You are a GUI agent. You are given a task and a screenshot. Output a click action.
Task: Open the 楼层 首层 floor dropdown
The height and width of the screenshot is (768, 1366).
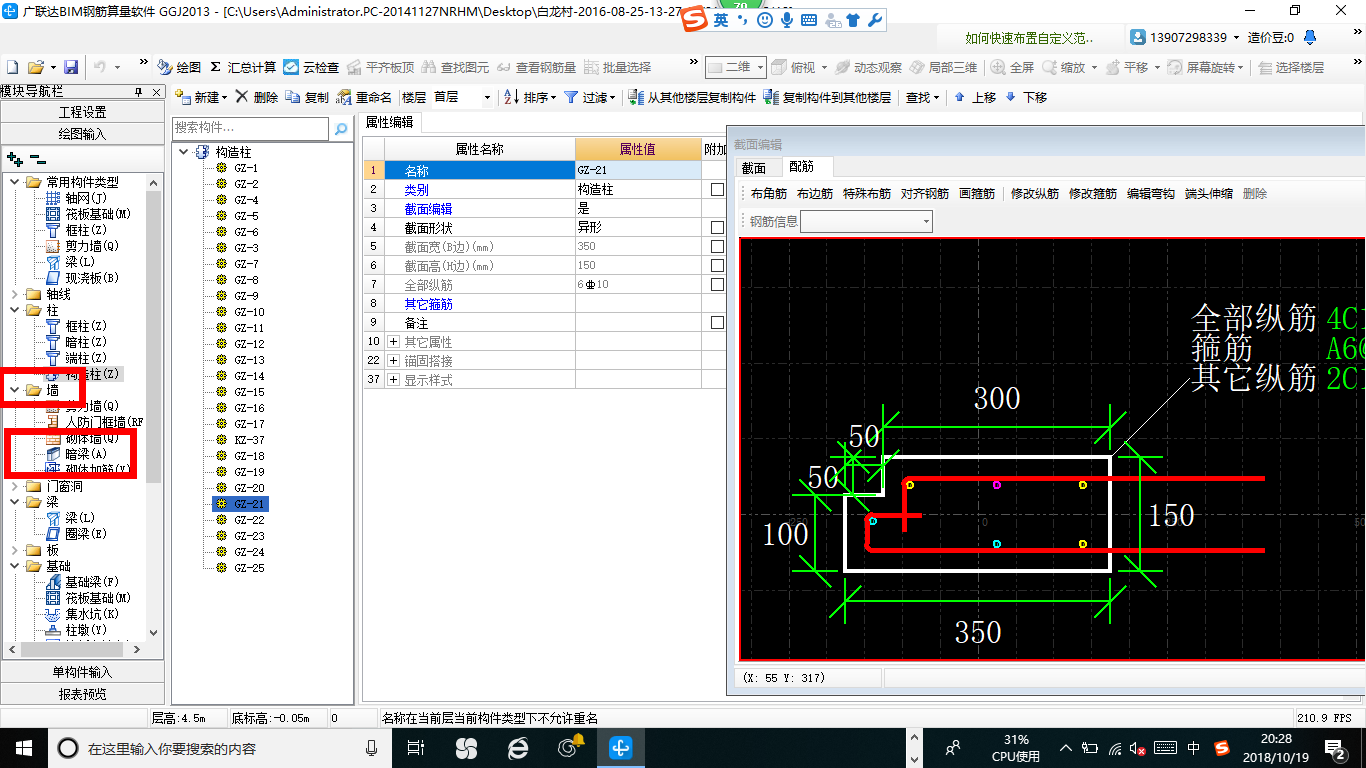(x=488, y=98)
